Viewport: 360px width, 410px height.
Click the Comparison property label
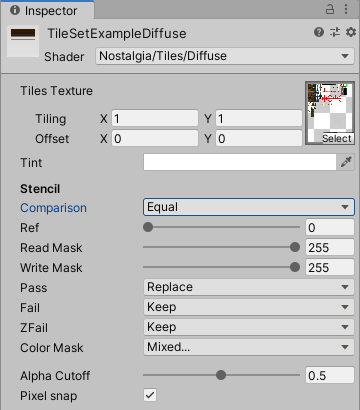[53, 208]
